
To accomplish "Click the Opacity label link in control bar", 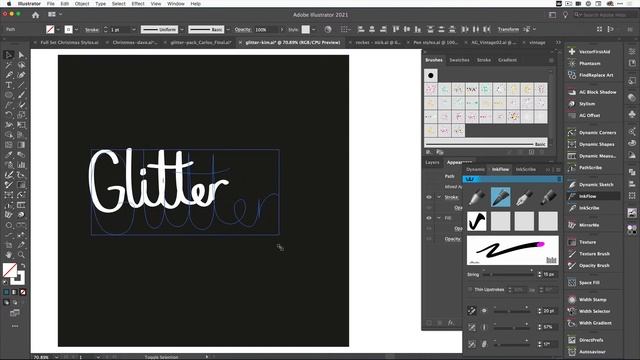I will [242, 29].
